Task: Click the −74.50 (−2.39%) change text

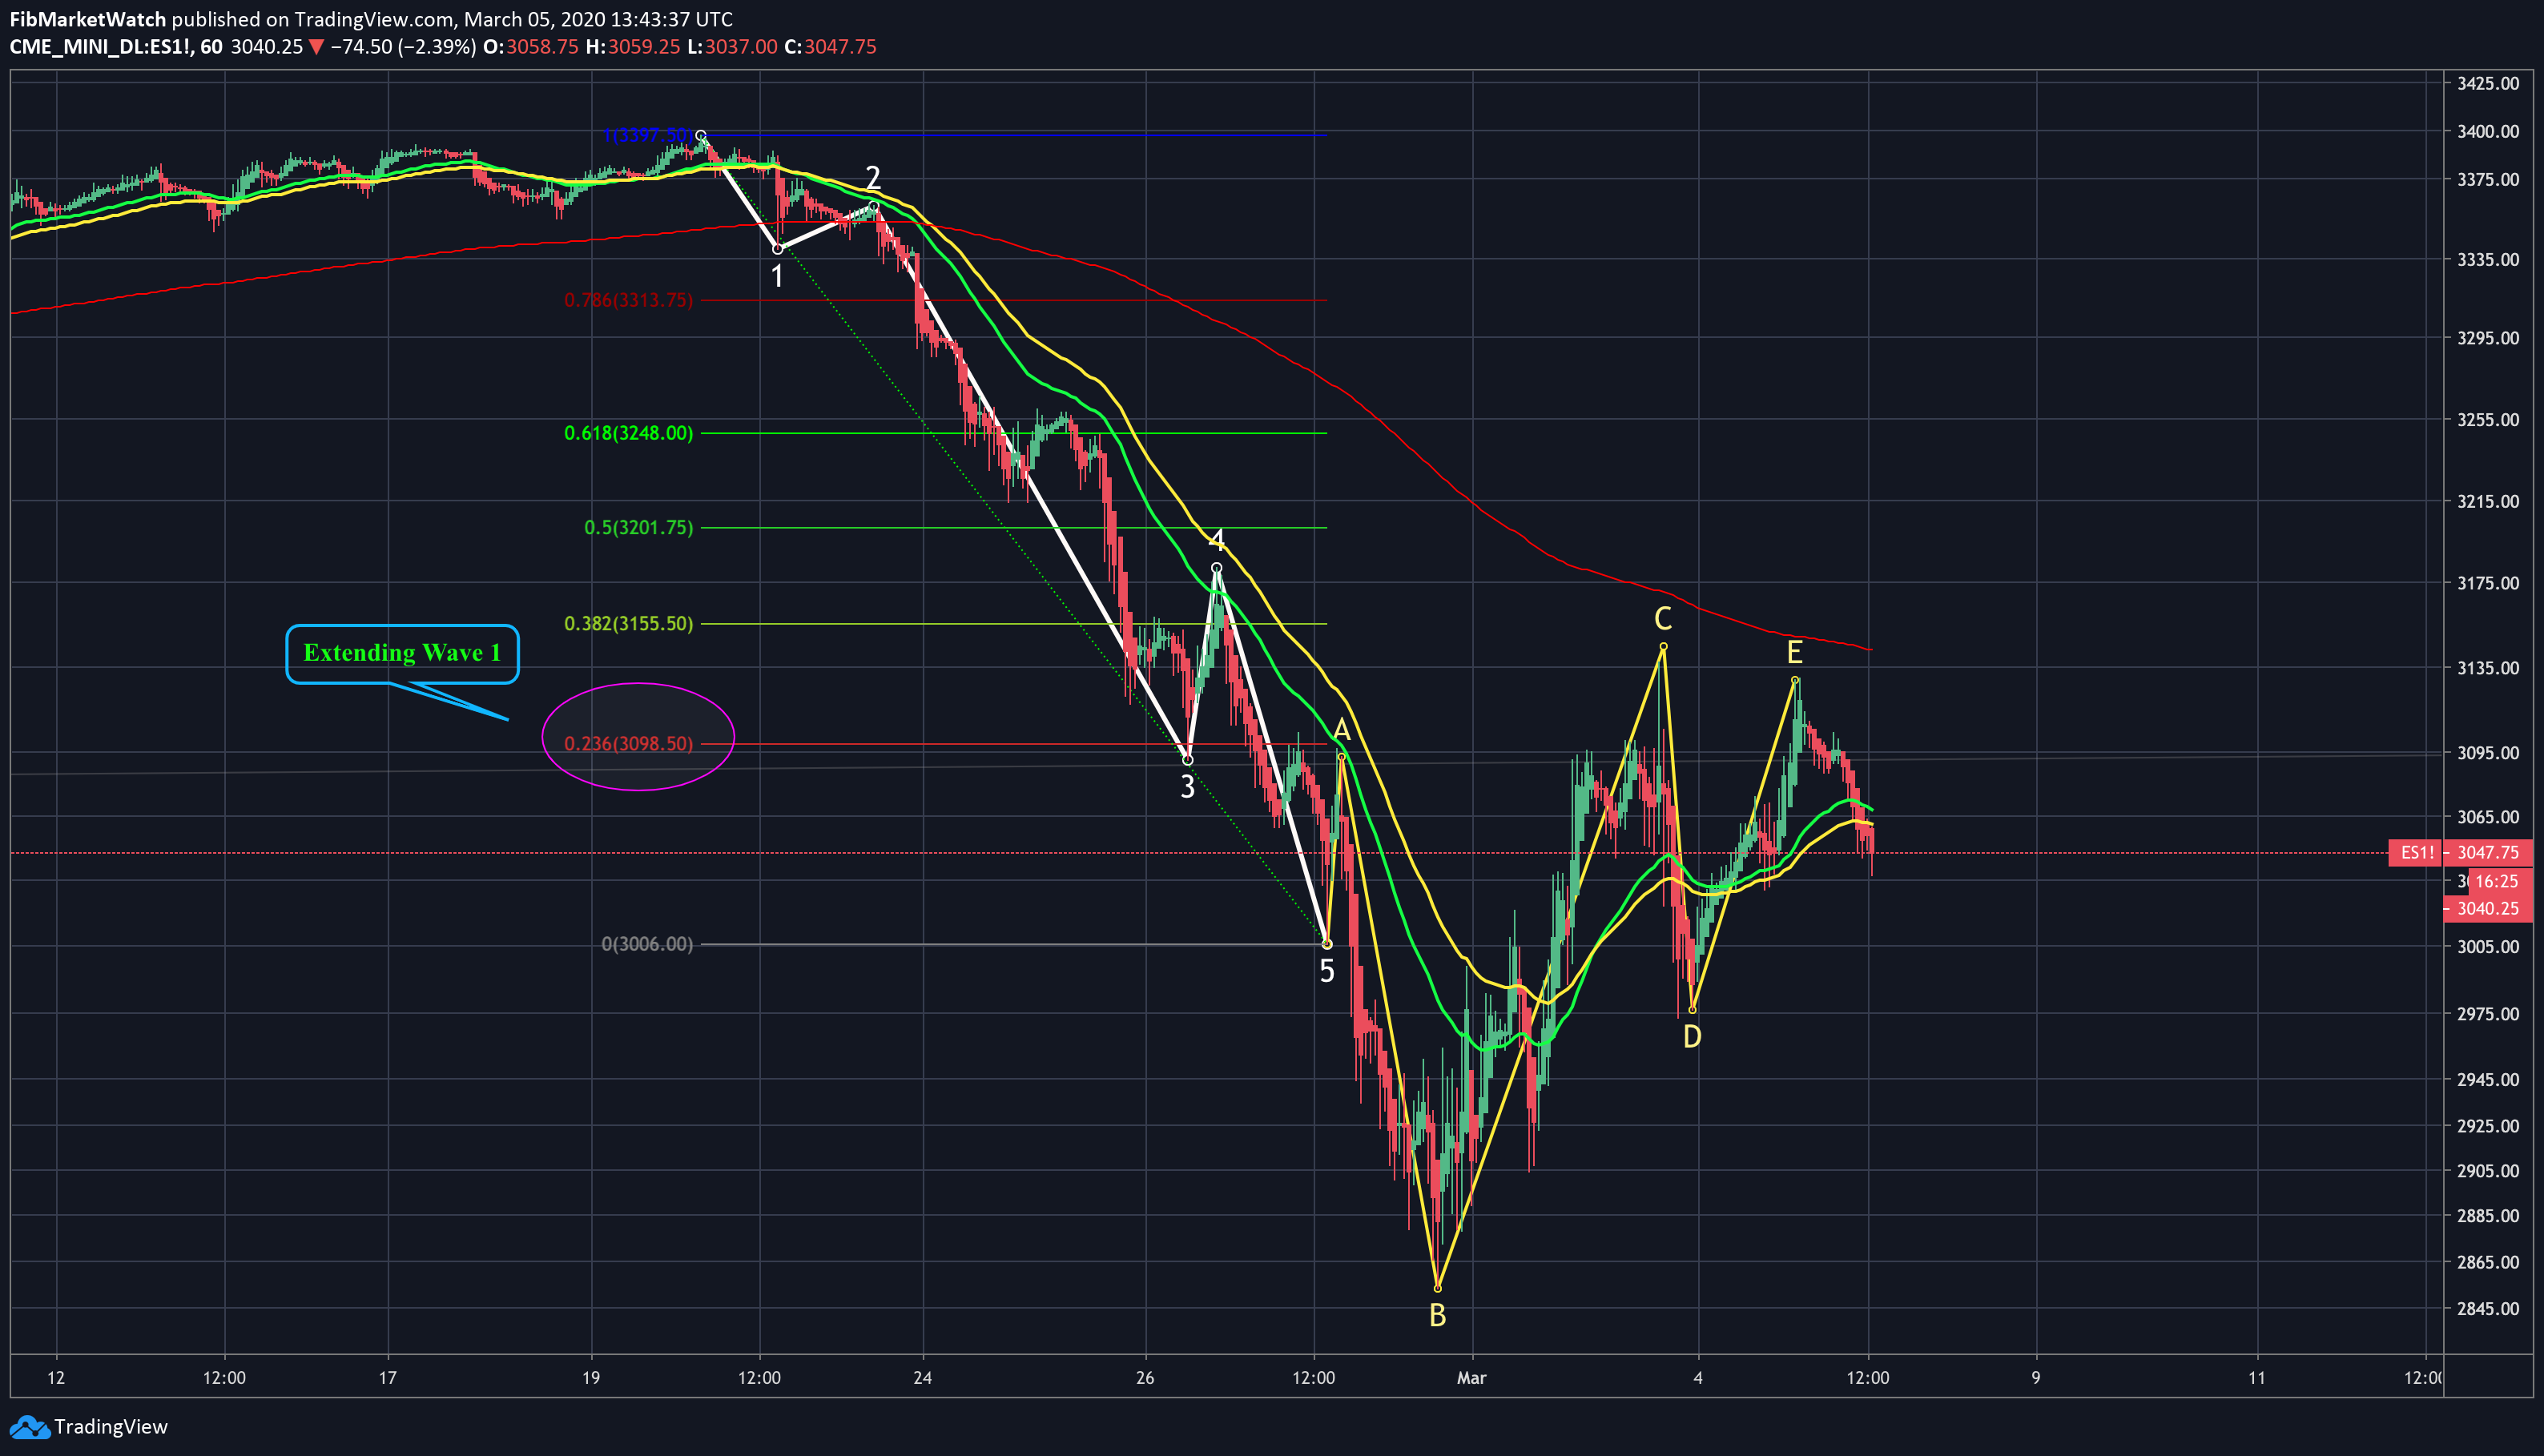Action: click(x=403, y=47)
